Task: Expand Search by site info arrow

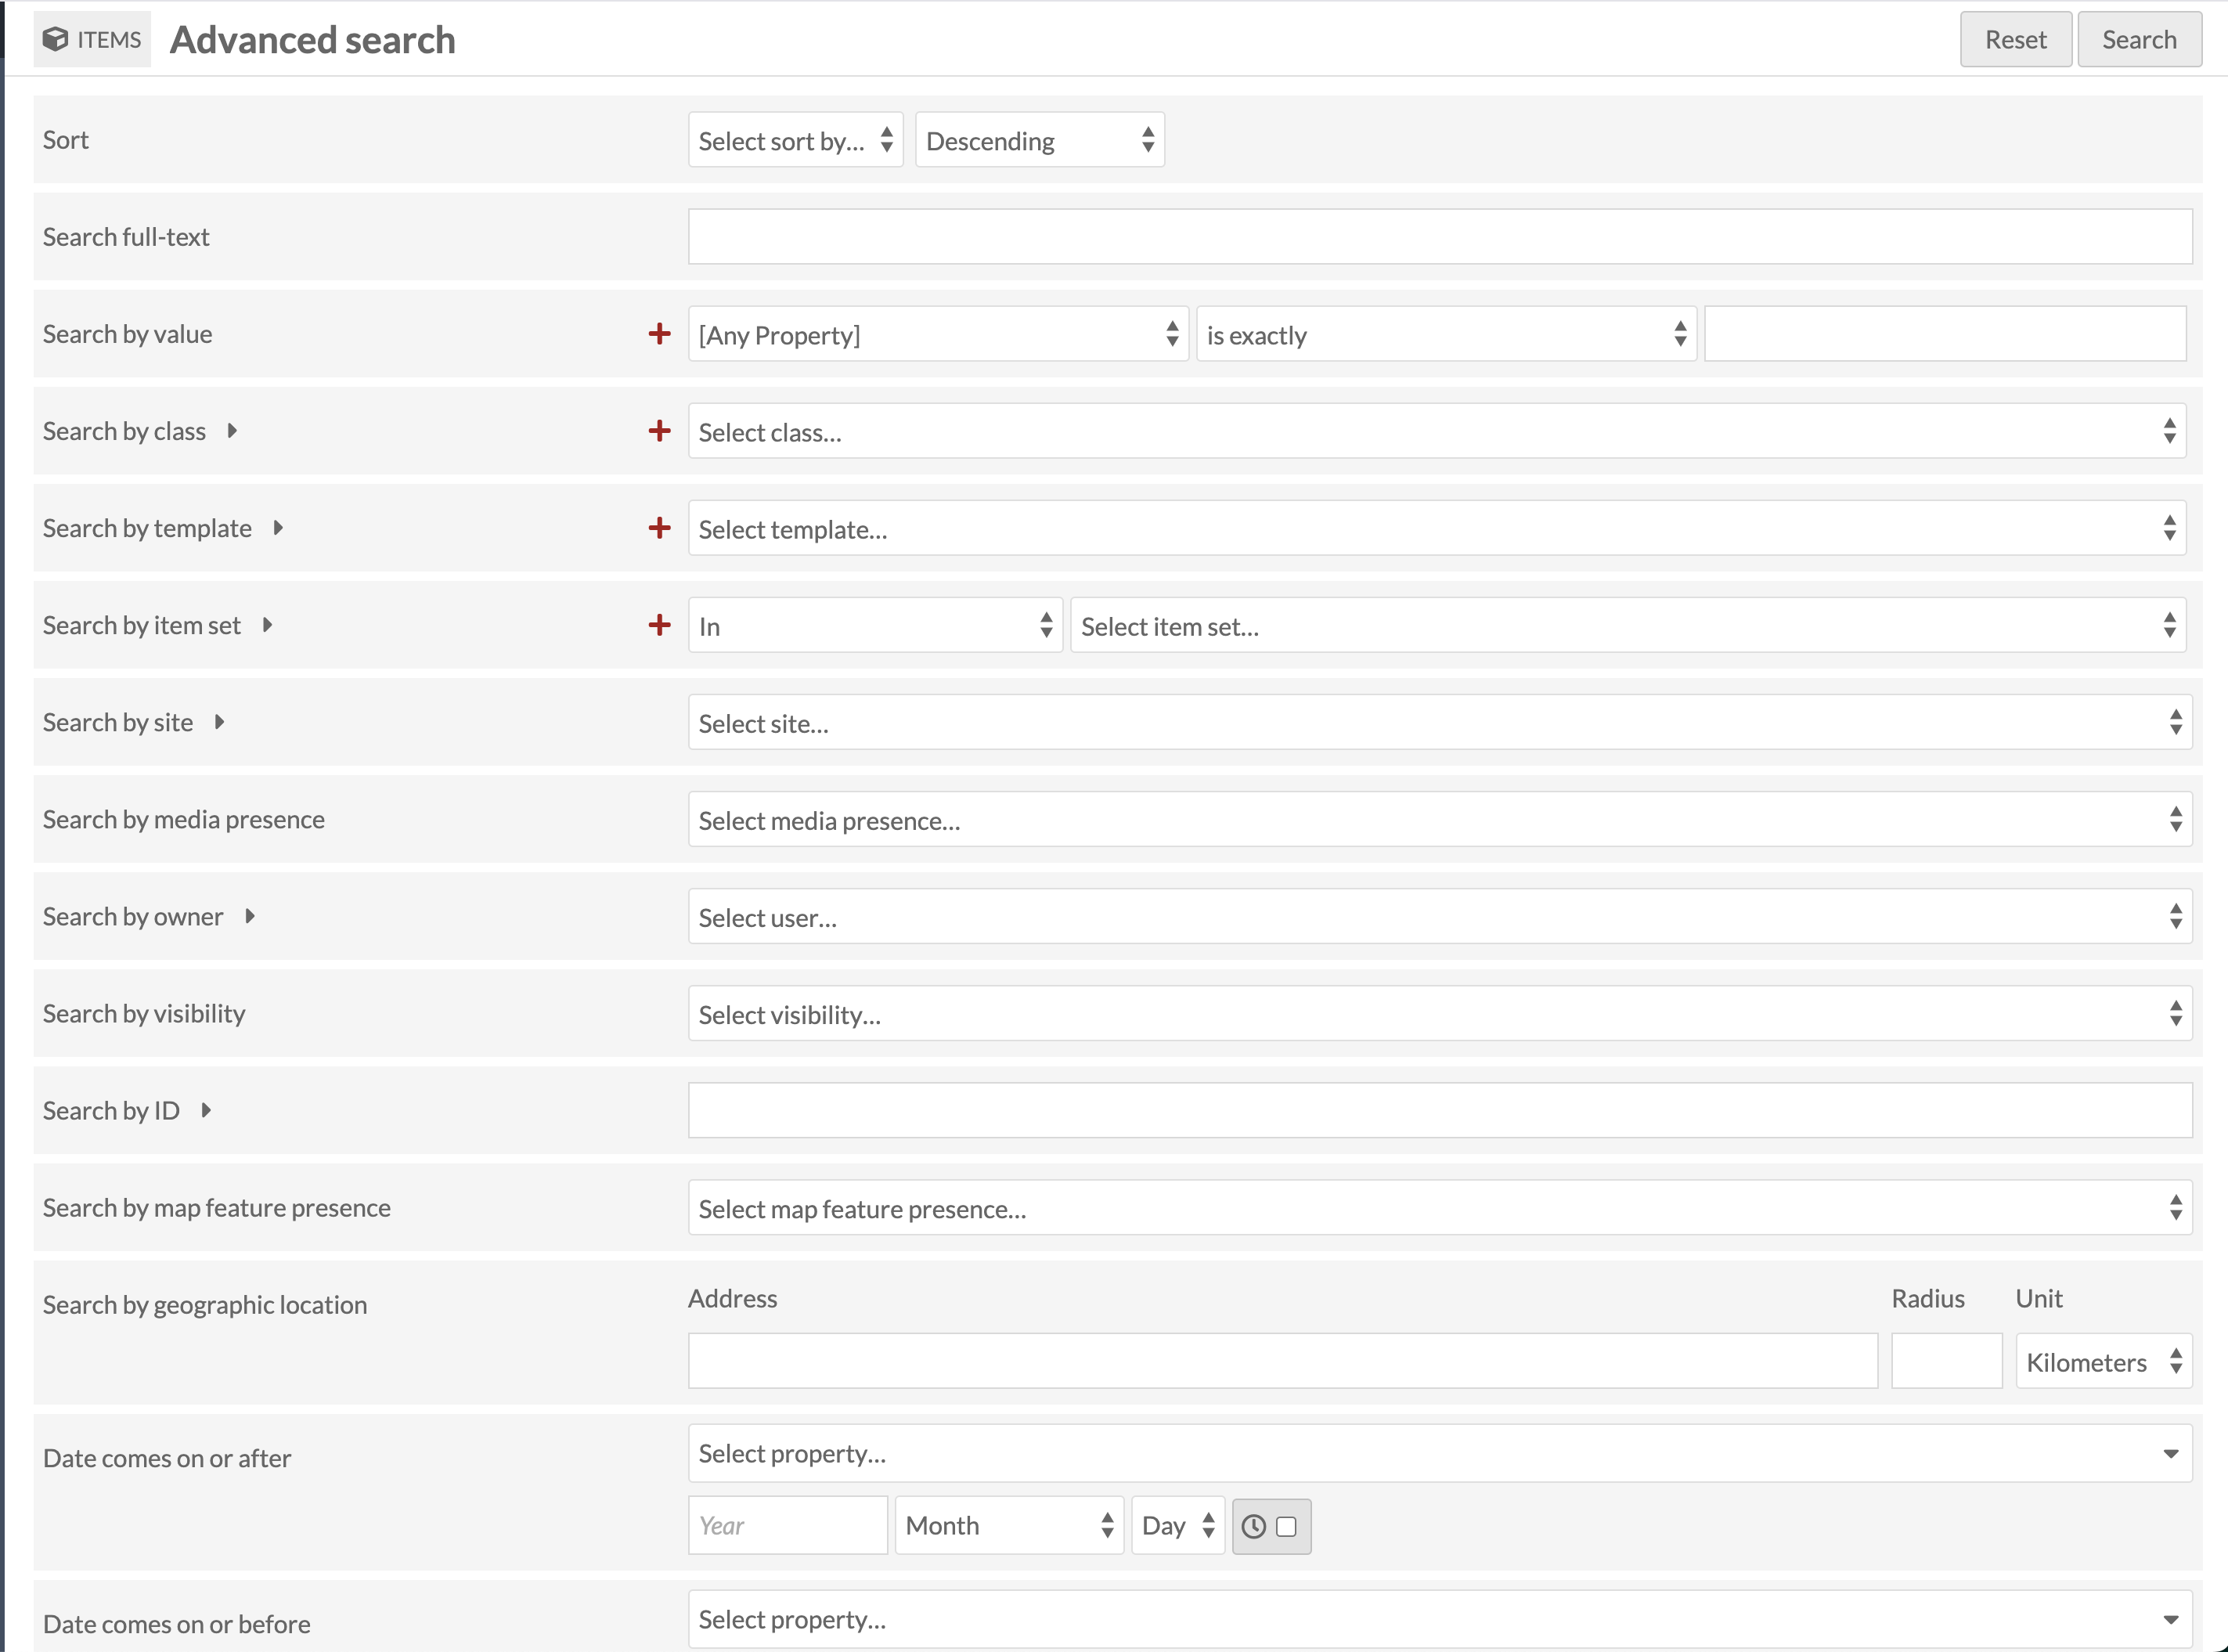Action: point(219,722)
